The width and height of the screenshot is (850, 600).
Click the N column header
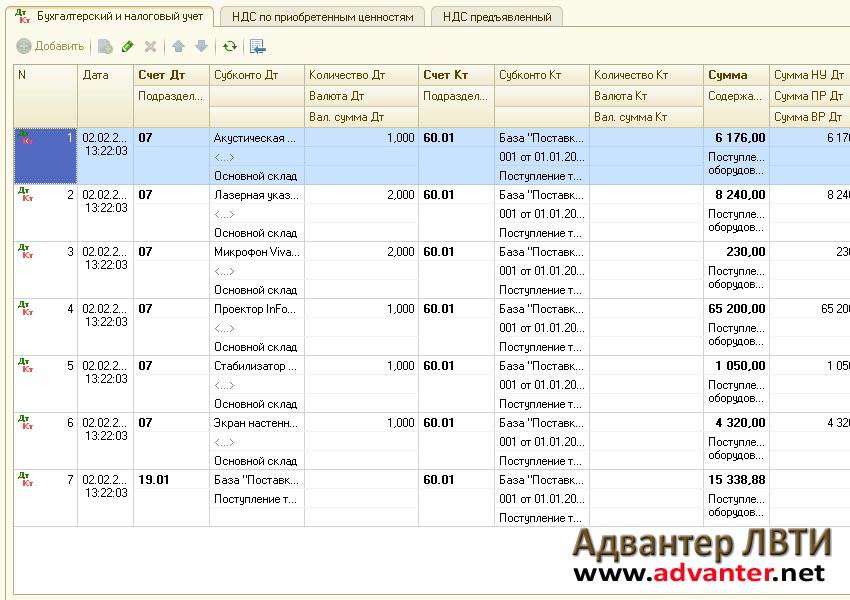(46, 96)
